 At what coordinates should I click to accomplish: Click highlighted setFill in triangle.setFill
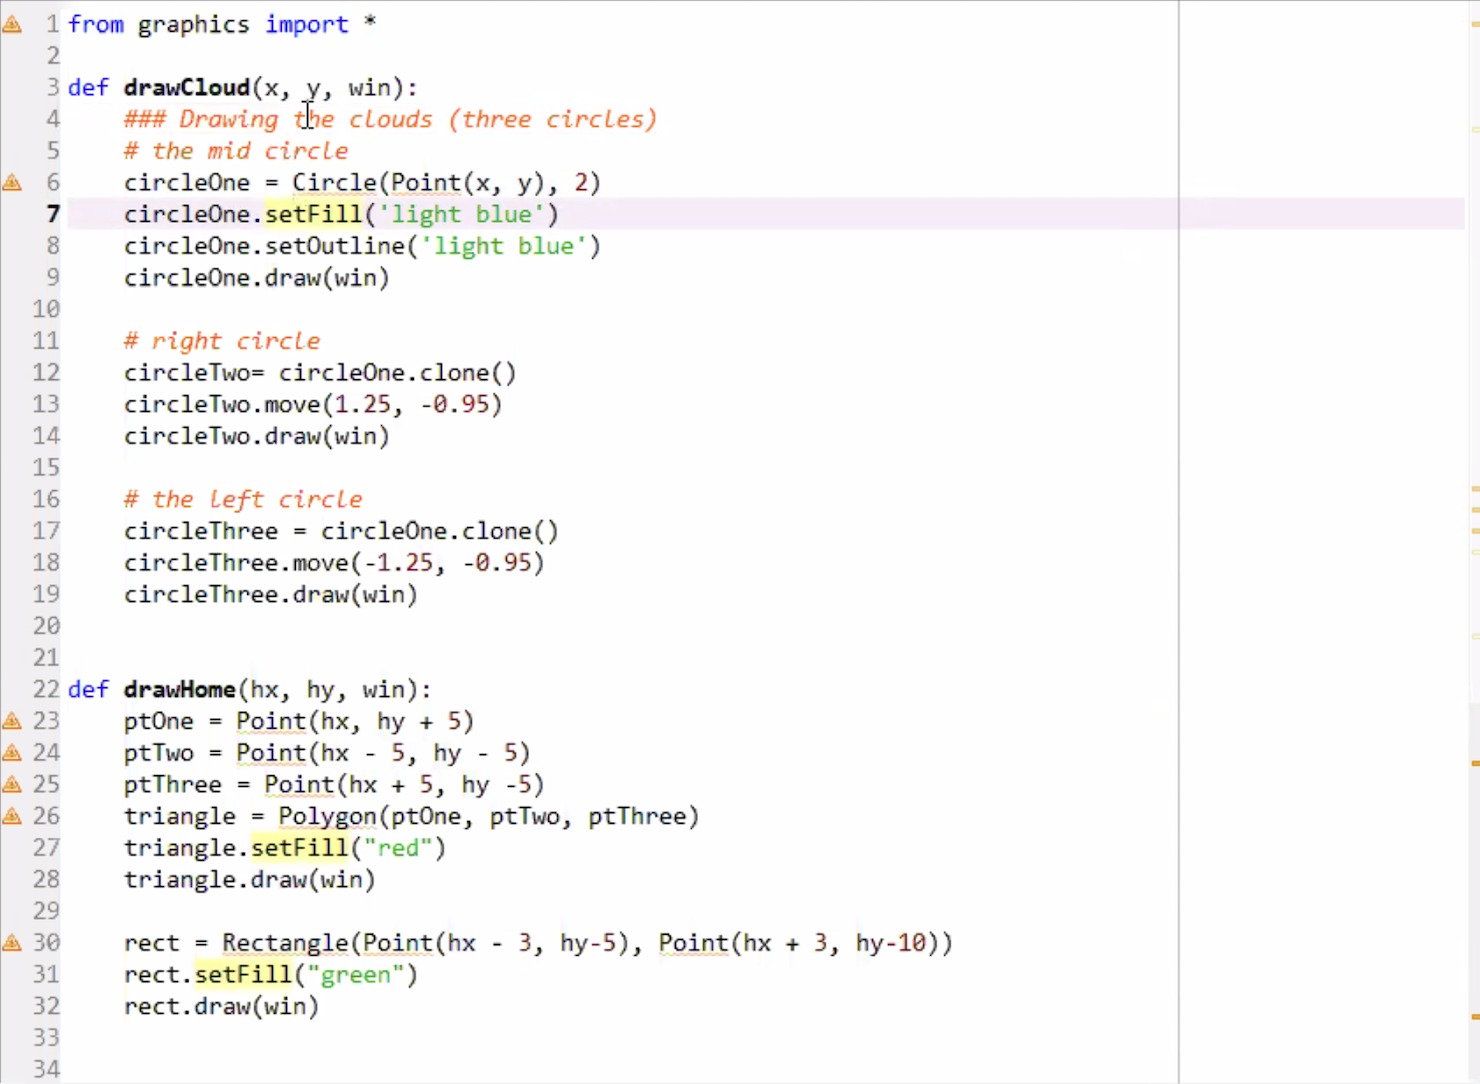point(300,848)
